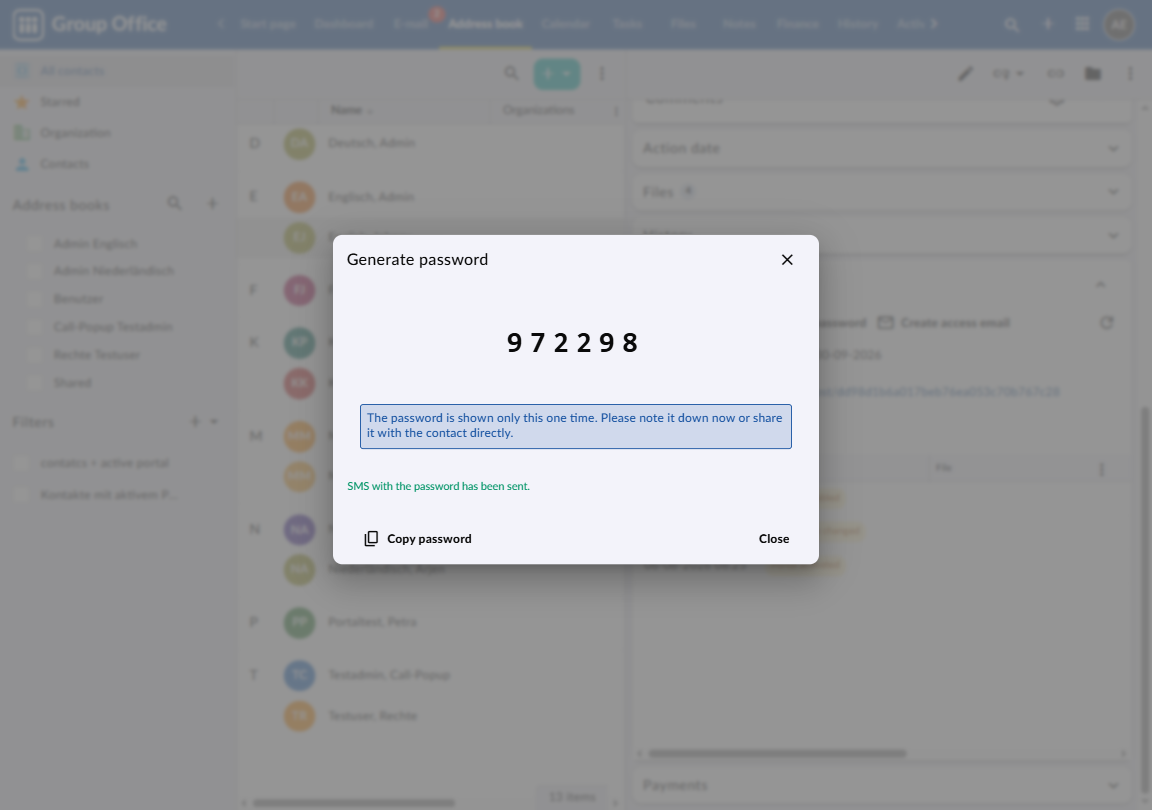Viewport: 1152px width, 810px height.
Task: Click the contact list search icon
Action: pyautogui.click(x=511, y=74)
